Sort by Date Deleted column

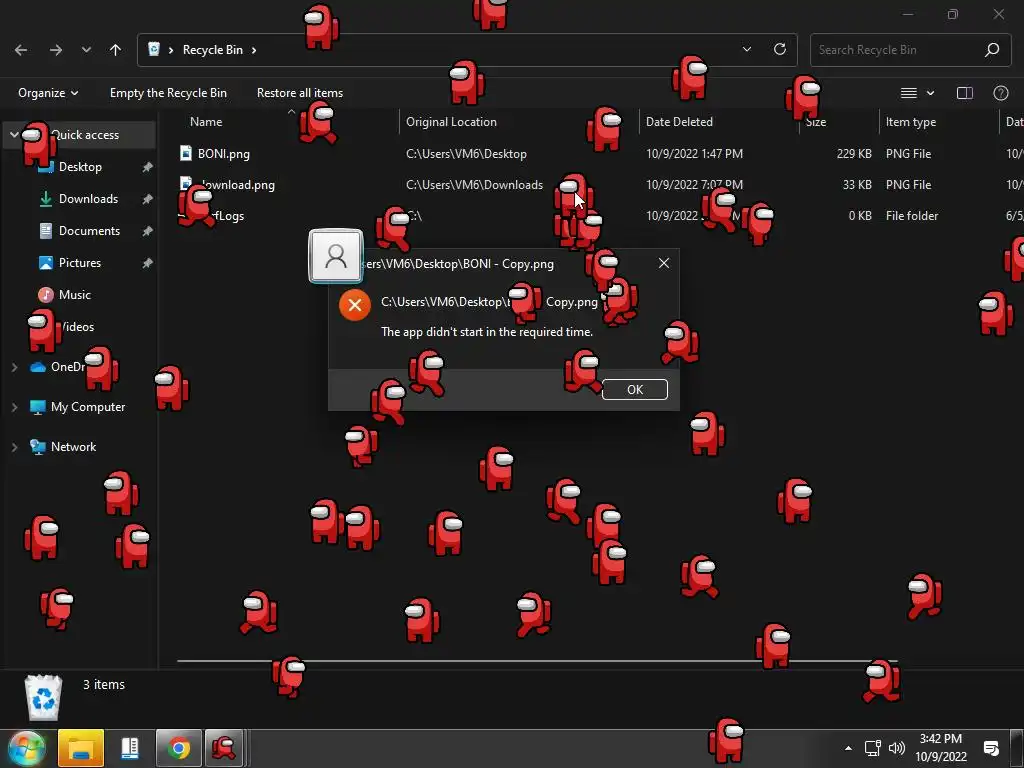[679, 121]
